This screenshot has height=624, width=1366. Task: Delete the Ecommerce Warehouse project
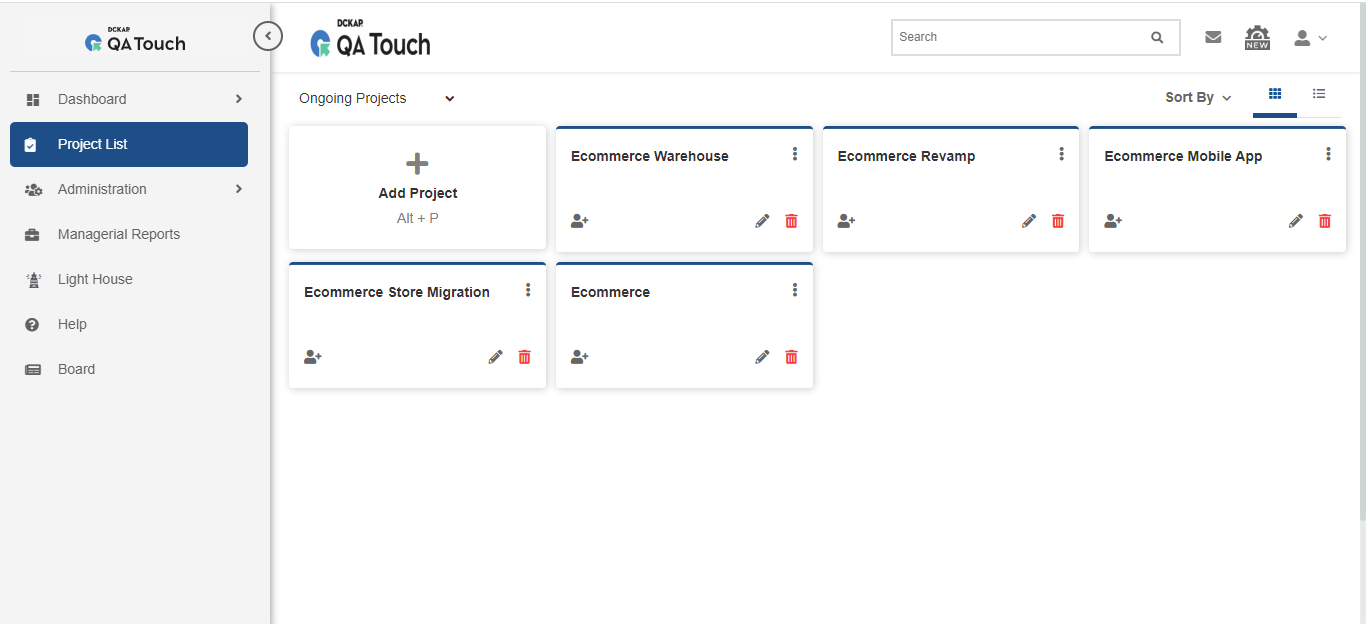tap(791, 221)
